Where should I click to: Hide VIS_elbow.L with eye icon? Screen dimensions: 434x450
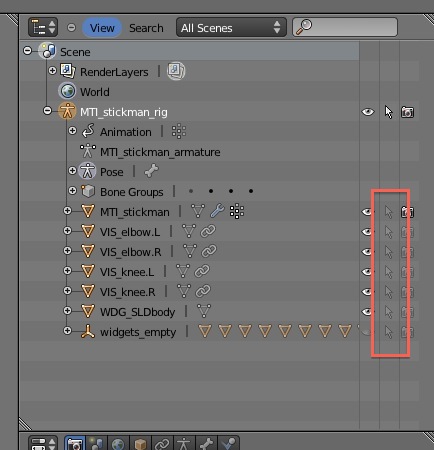pos(367,232)
